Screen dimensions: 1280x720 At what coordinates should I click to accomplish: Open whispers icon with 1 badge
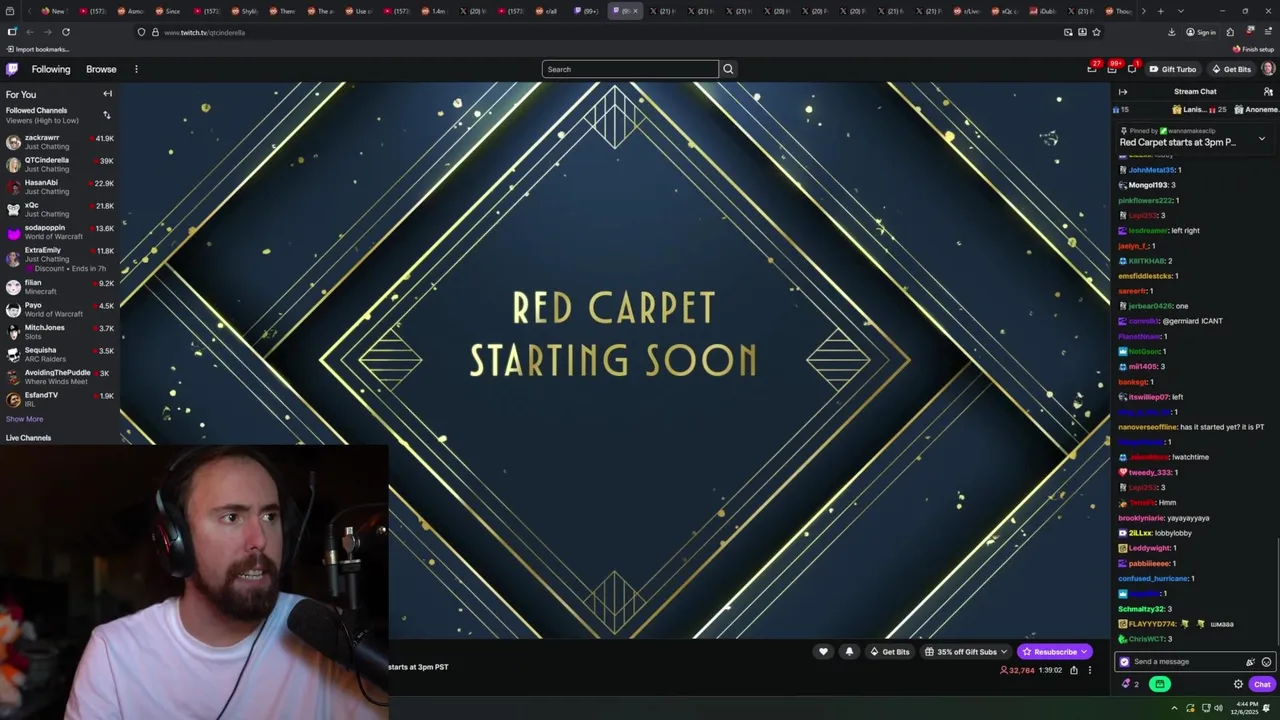pyautogui.click(x=1132, y=68)
